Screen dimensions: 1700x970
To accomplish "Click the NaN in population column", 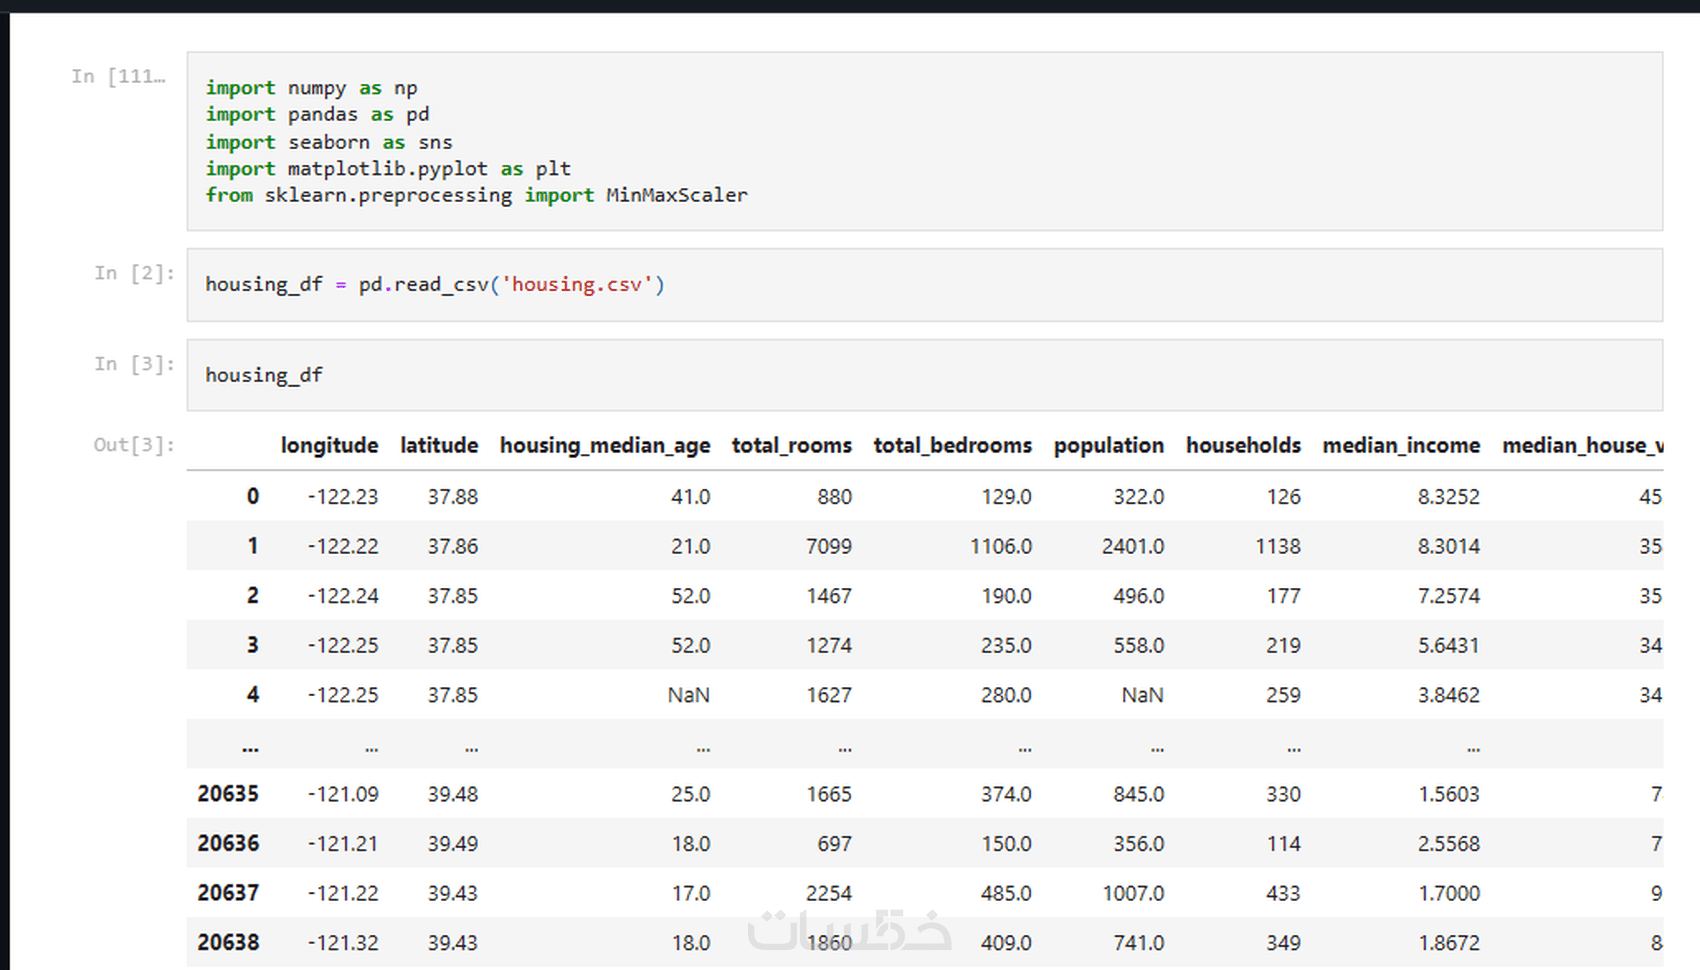I will click(1143, 695).
